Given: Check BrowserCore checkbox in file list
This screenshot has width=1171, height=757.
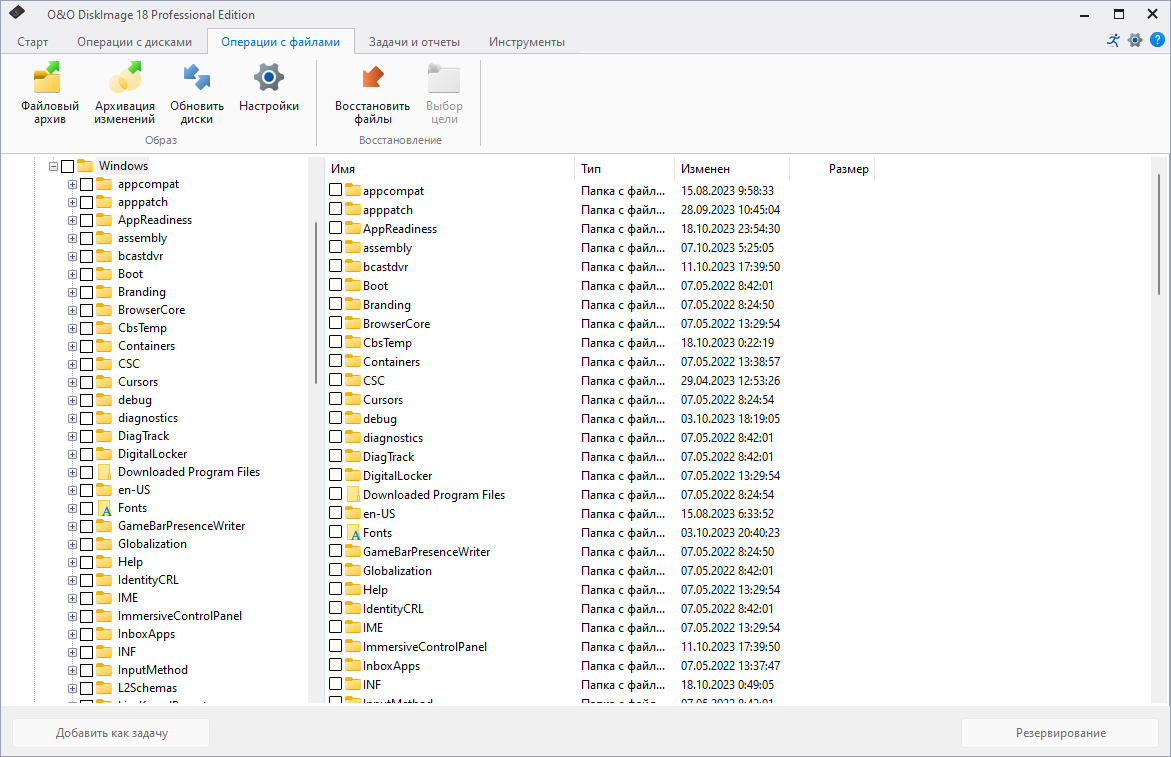Looking at the screenshot, I should 335,323.
